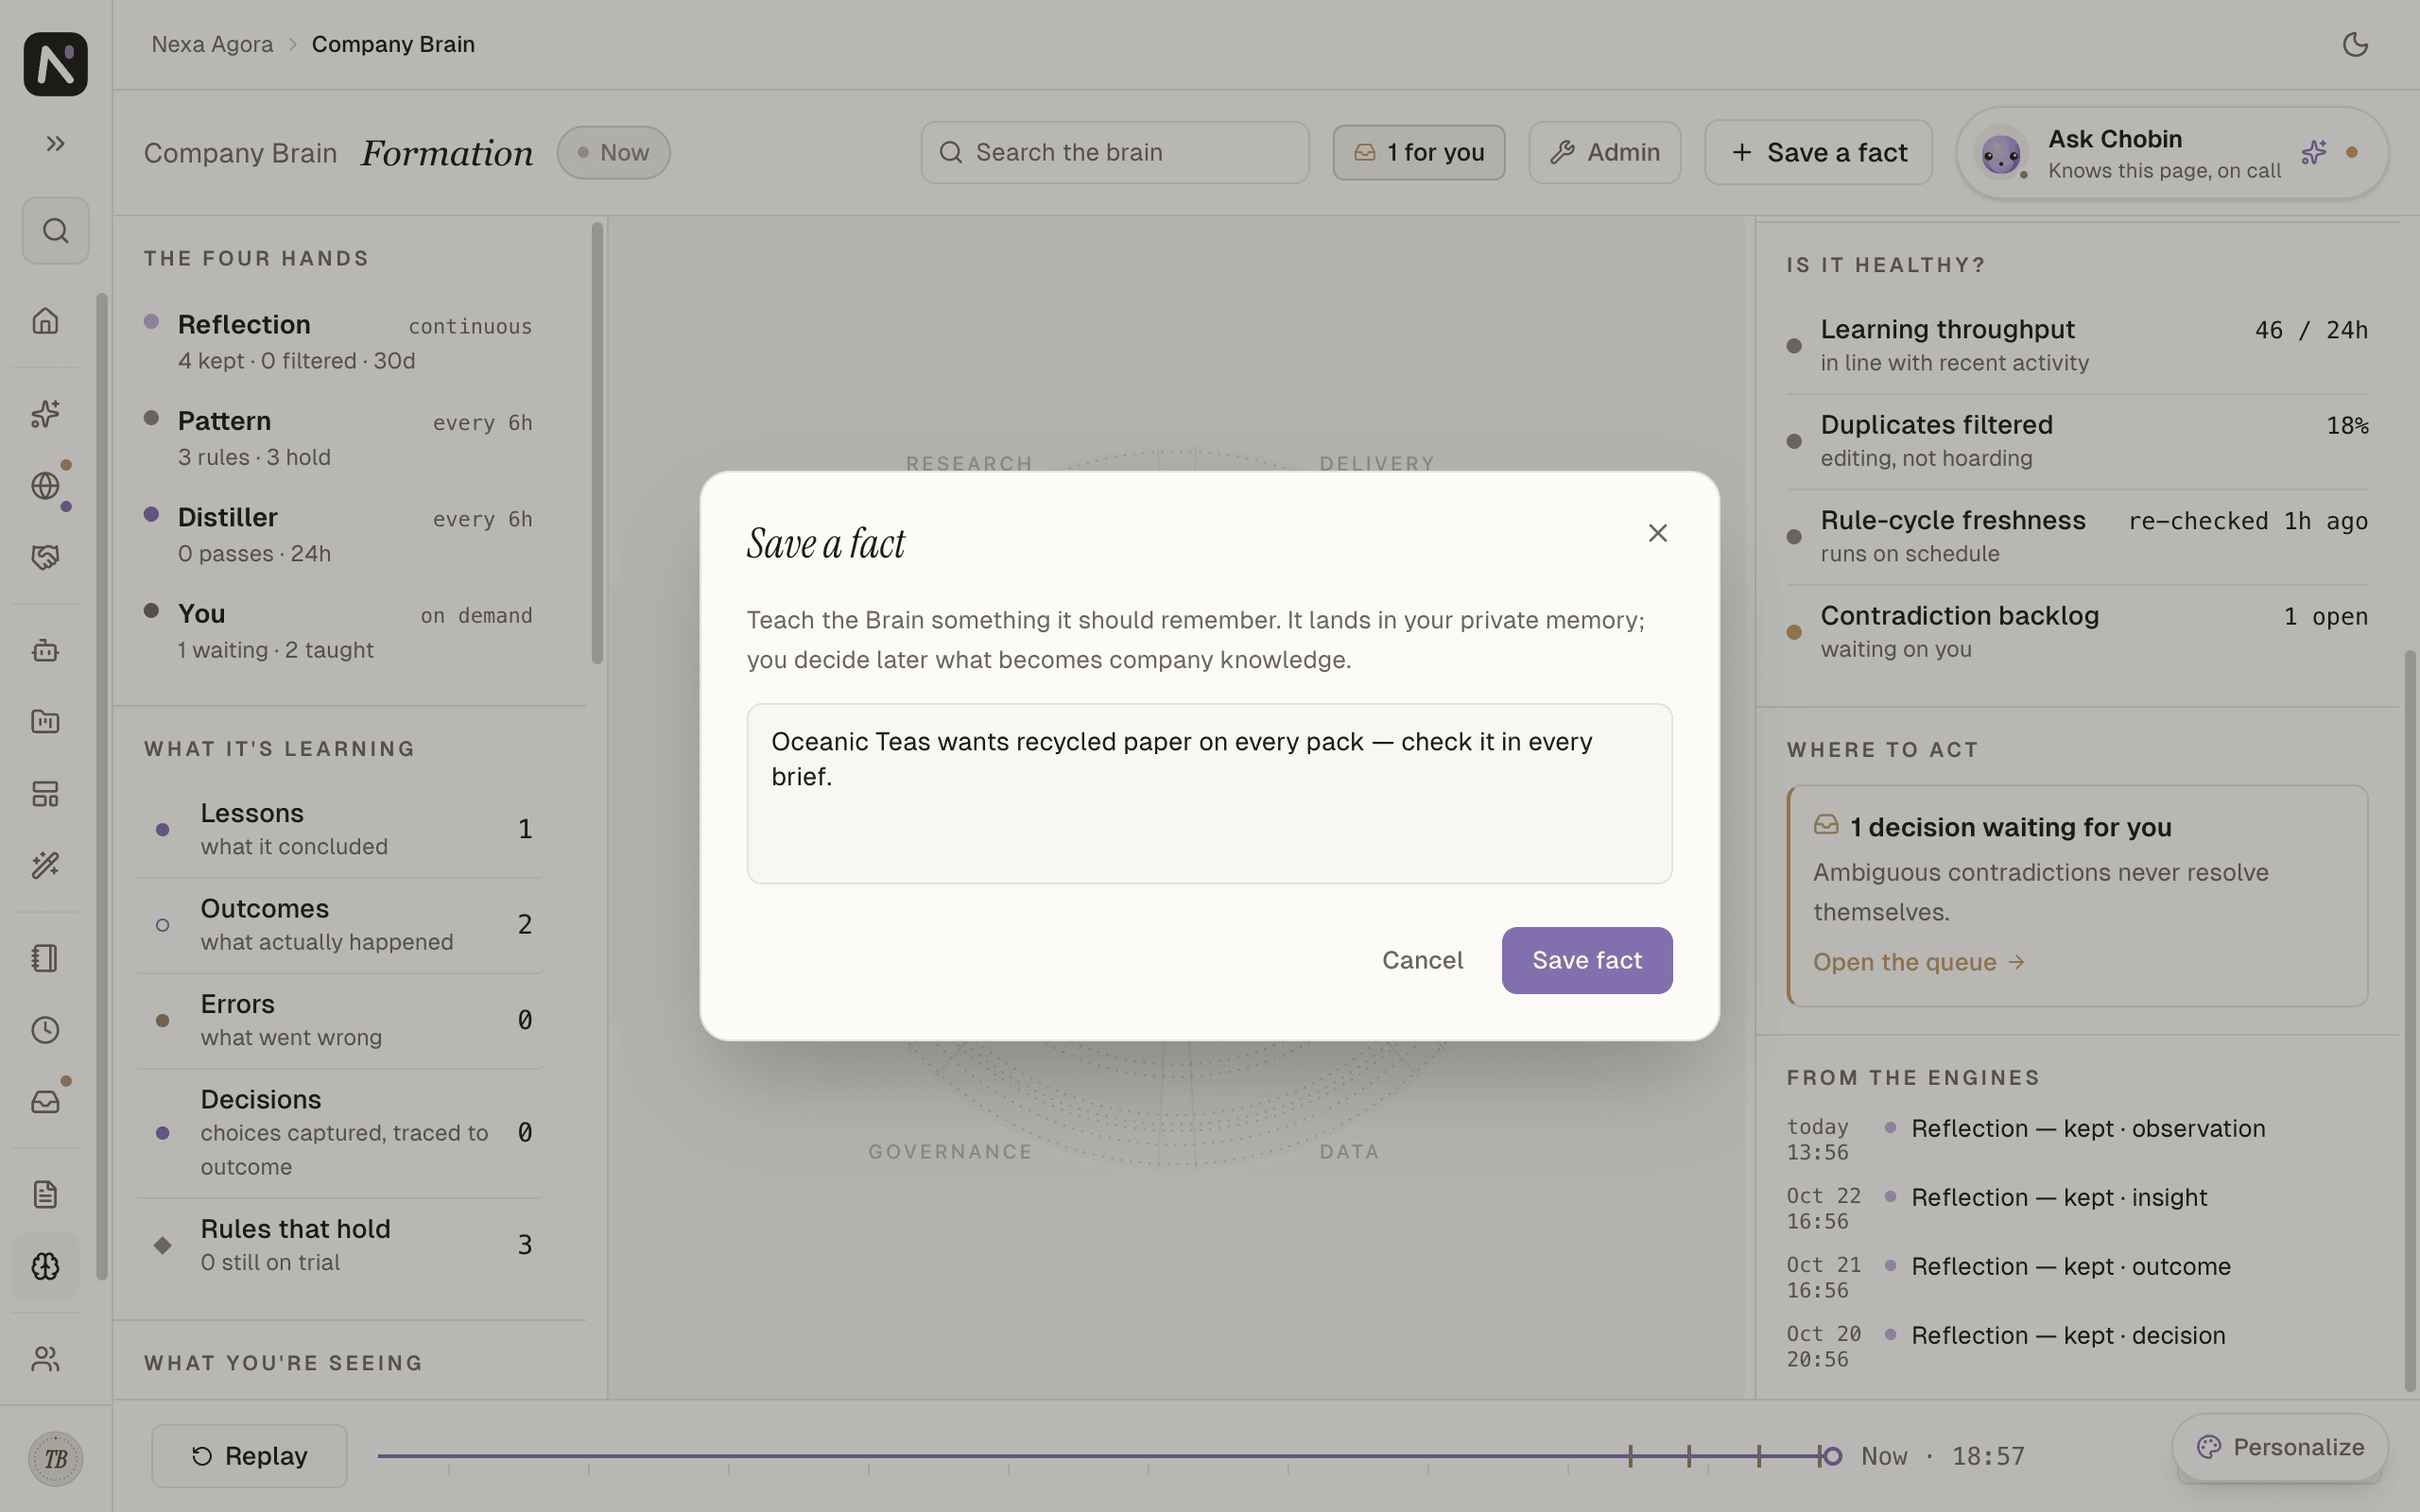This screenshot has height=1512, width=2420.
Task: Click into the fact text area
Action: click(x=1209, y=794)
